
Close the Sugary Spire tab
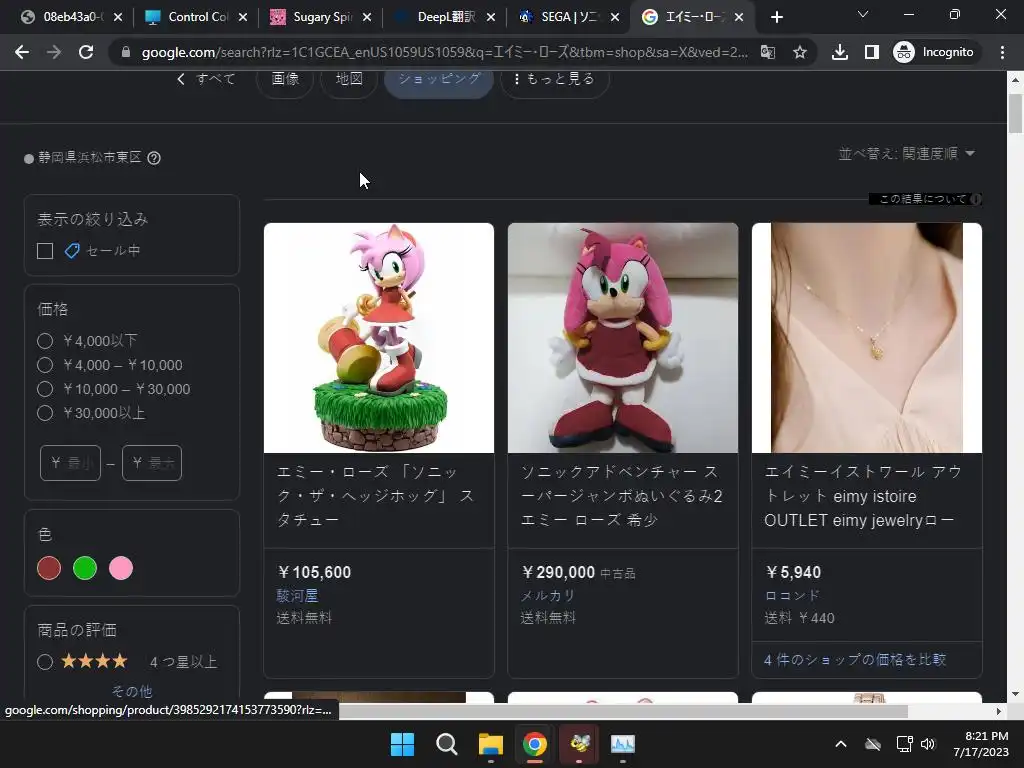coord(367,18)
